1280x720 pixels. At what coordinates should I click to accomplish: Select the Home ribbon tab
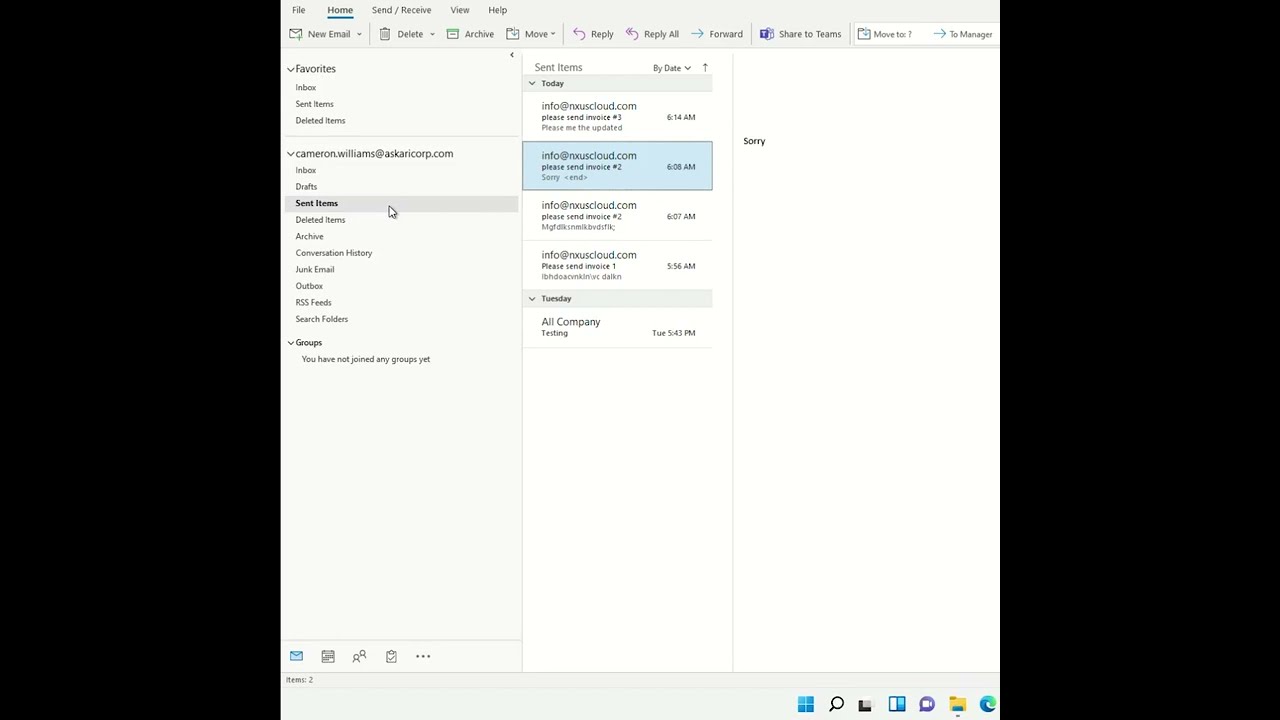pos(340,10)
